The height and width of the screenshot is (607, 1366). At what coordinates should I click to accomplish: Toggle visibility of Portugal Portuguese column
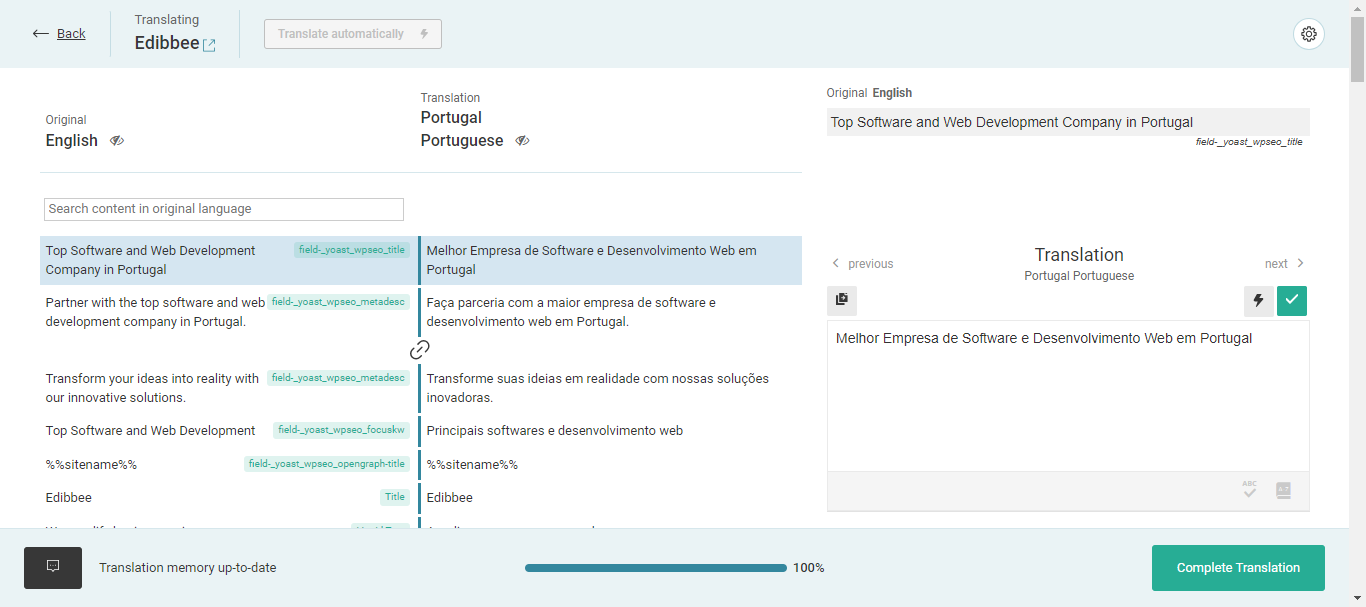[522, 141]
